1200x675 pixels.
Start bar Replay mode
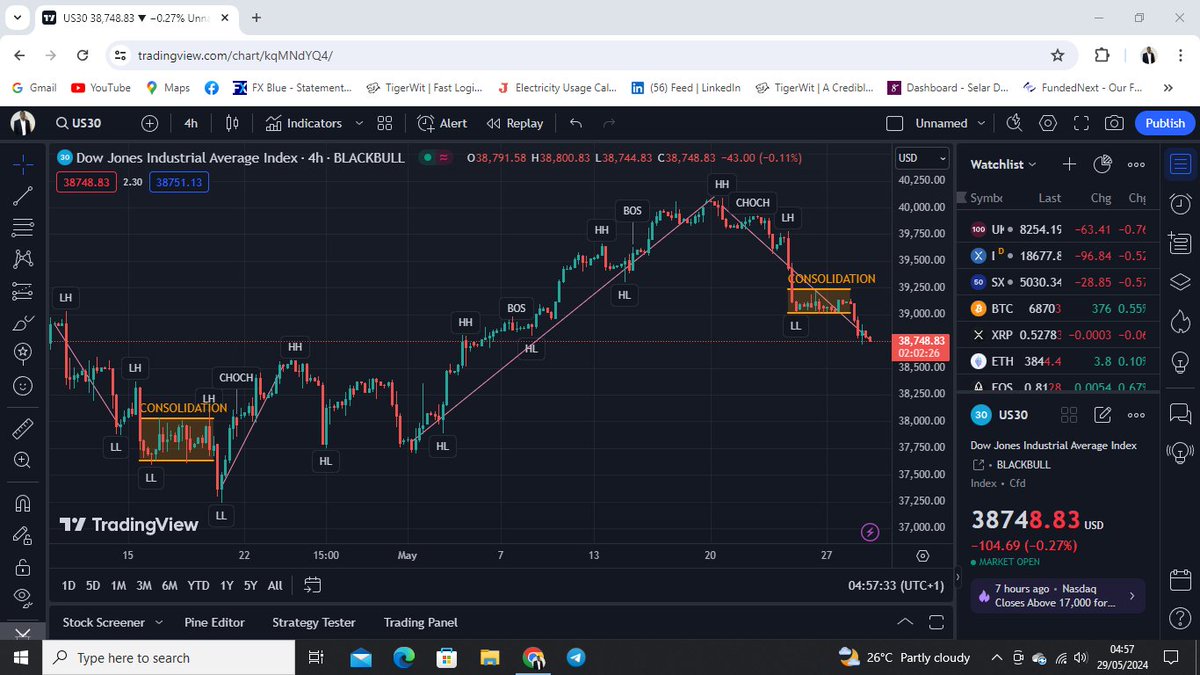click(x=514, y=123)
